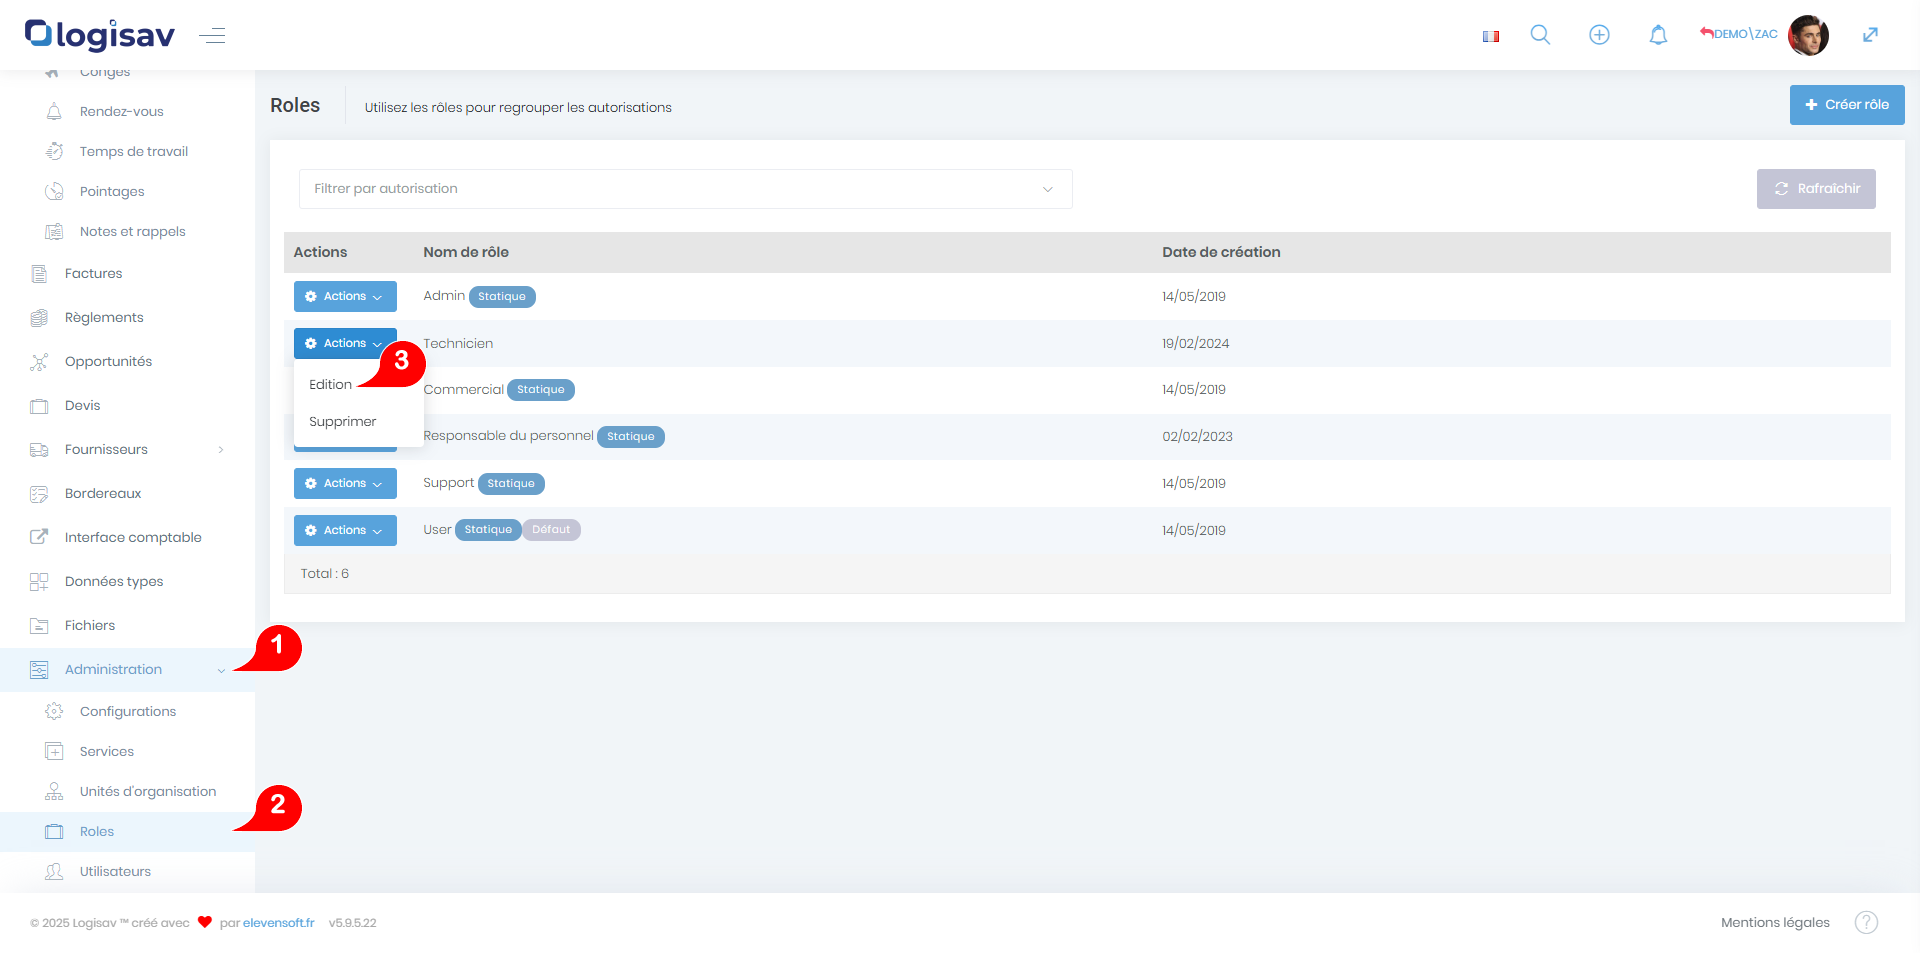The image size is (1920, 953).
Task: Click the Logisav logo
Action: pos(100,35)
